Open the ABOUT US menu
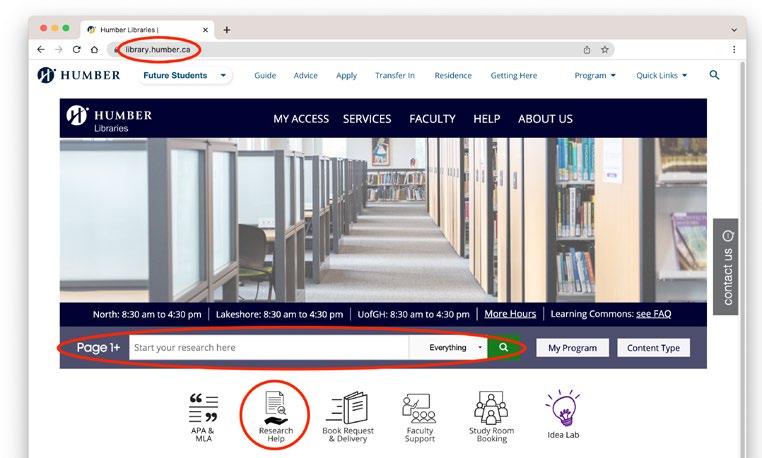Image resolution: width=762 pixels, height=458 pixels. [x=545, y=119]
